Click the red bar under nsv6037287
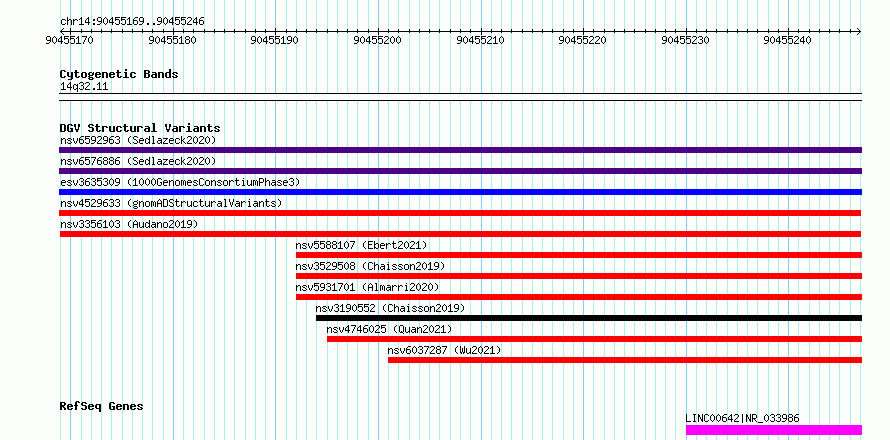890x440 pixels. 625,360
